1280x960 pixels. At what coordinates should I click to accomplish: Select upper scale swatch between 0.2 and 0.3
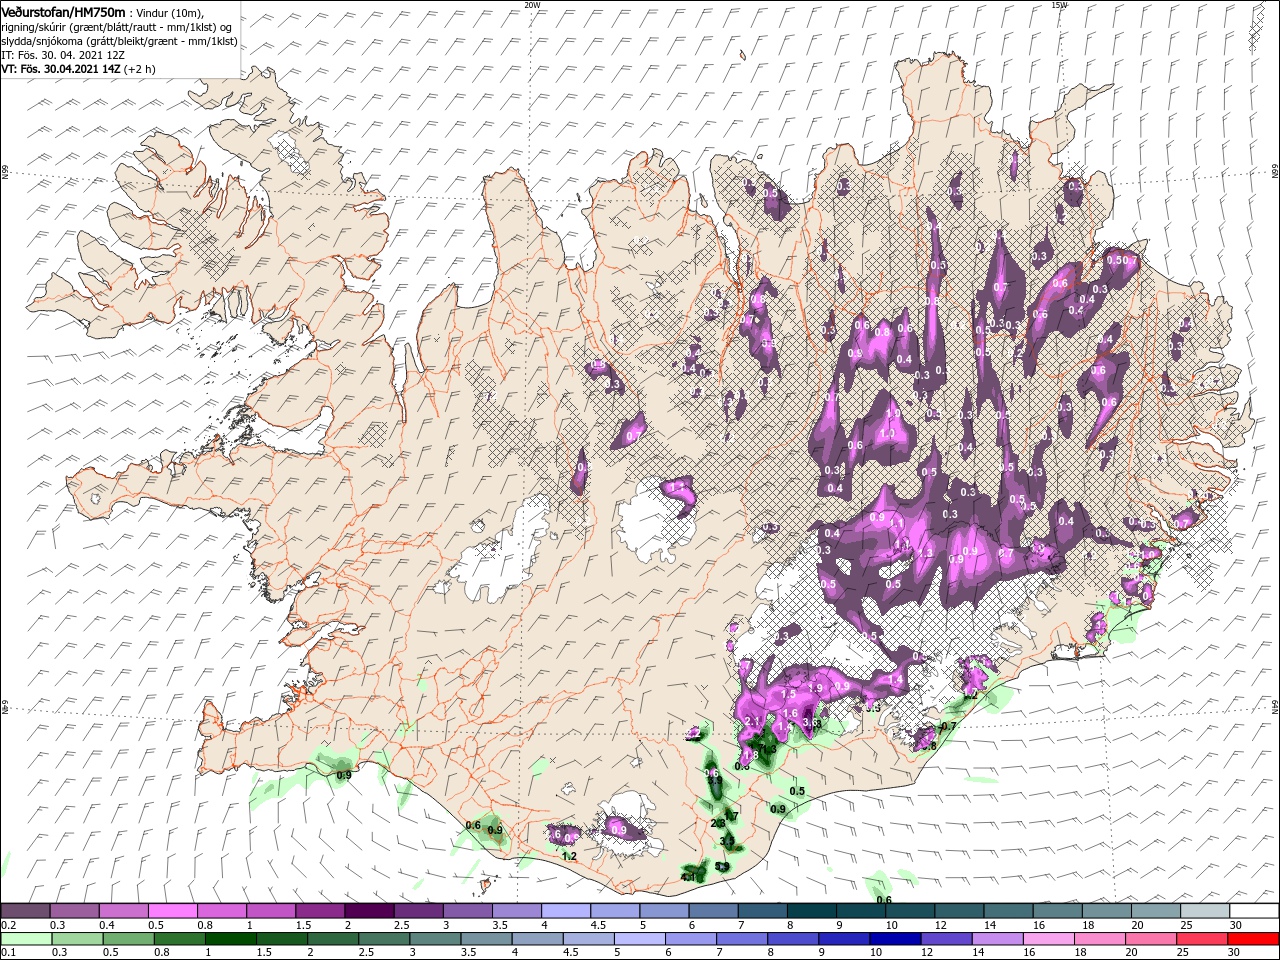25,911
